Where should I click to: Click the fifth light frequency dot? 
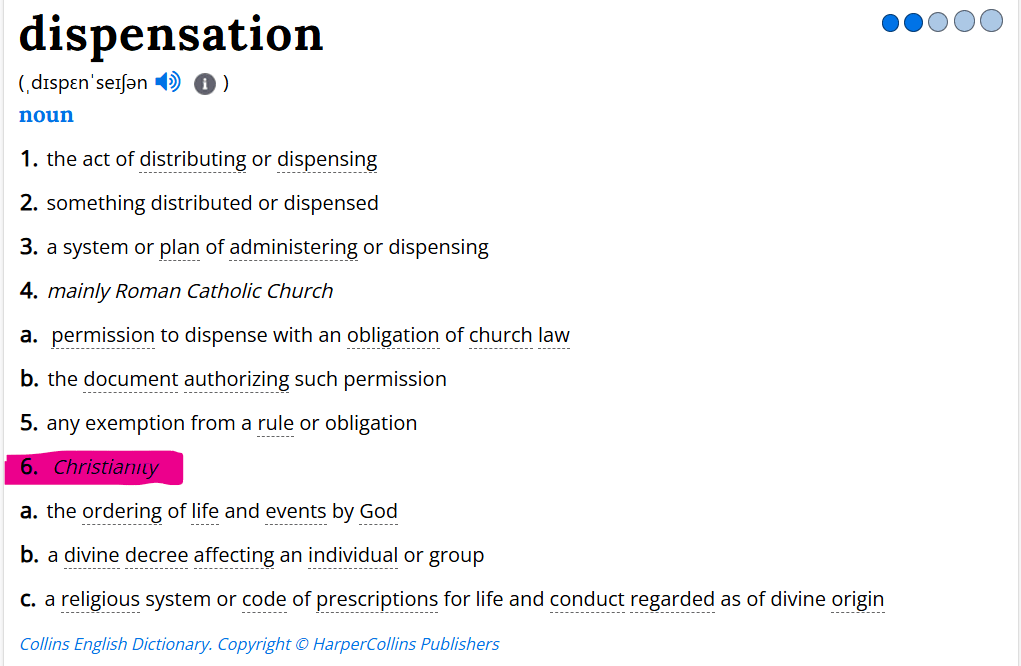point(991,20)
